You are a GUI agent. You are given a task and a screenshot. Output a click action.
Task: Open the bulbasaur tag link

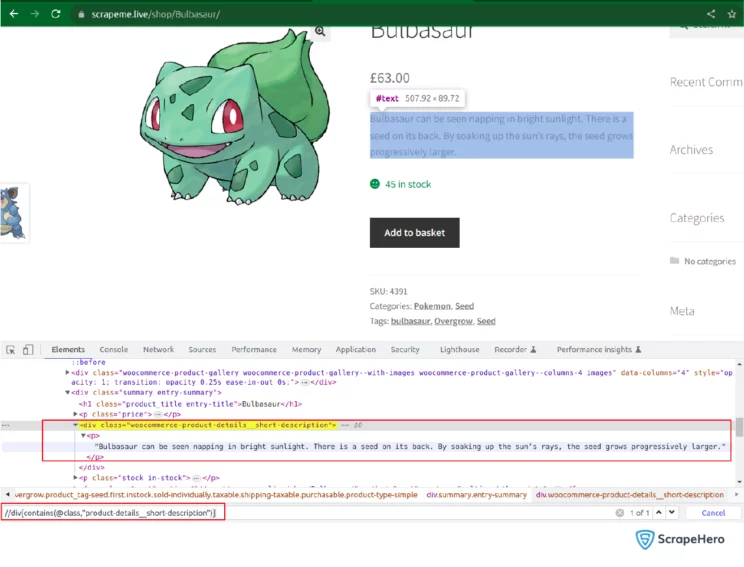(410, 321)
